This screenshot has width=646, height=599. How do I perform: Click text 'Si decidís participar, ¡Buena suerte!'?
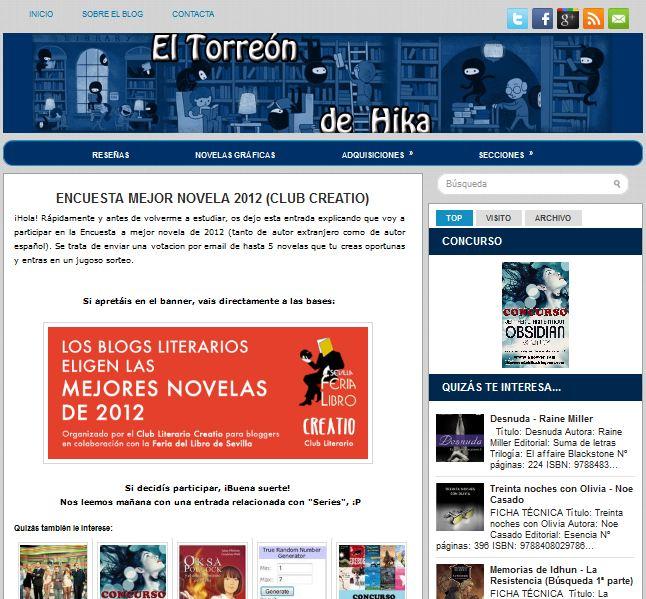click(207, 488)
